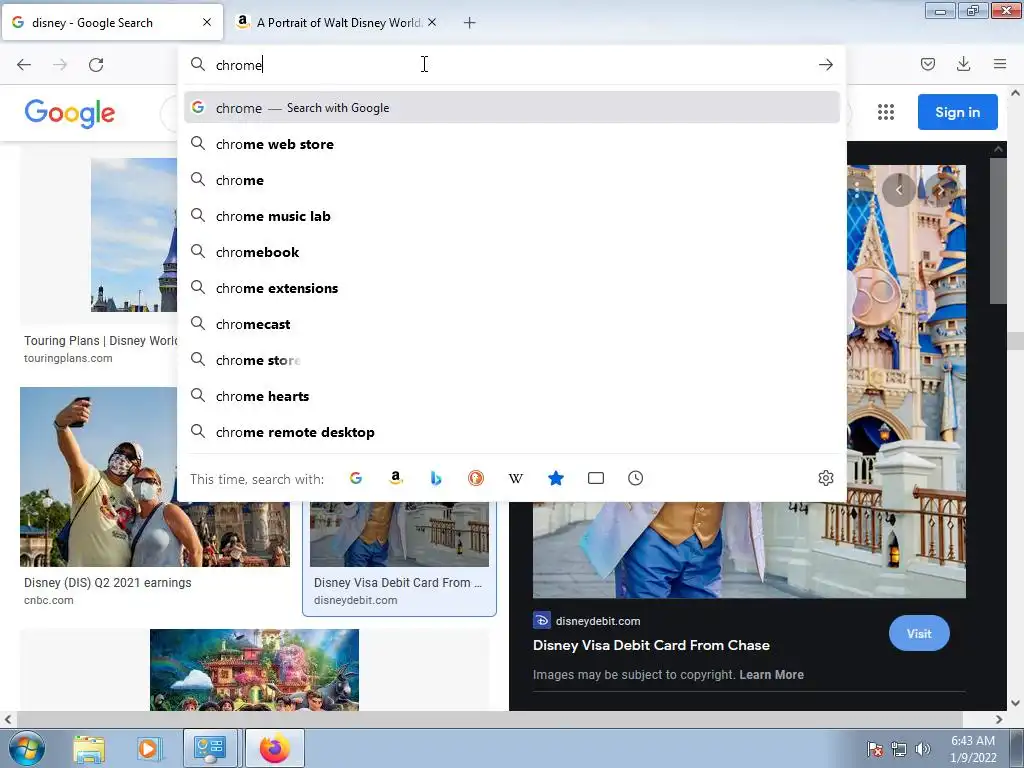Open Disney (DIS) Q2 2021 earnings result

point(108,583)
